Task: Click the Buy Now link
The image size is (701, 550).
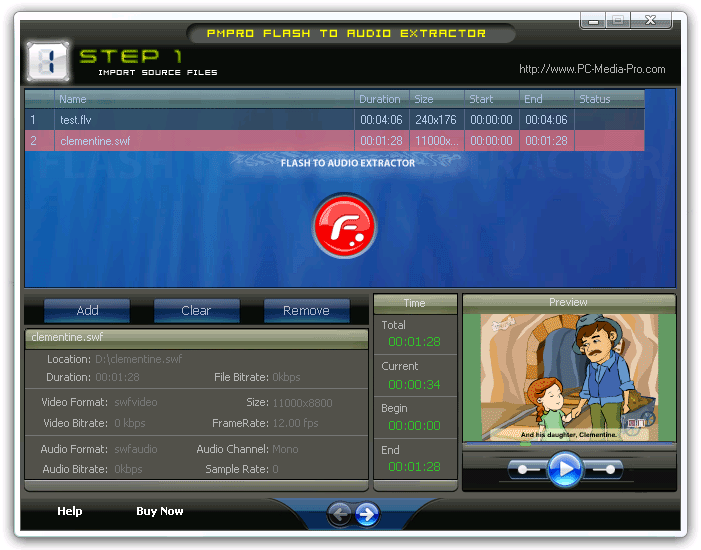Action: point(160,511)
